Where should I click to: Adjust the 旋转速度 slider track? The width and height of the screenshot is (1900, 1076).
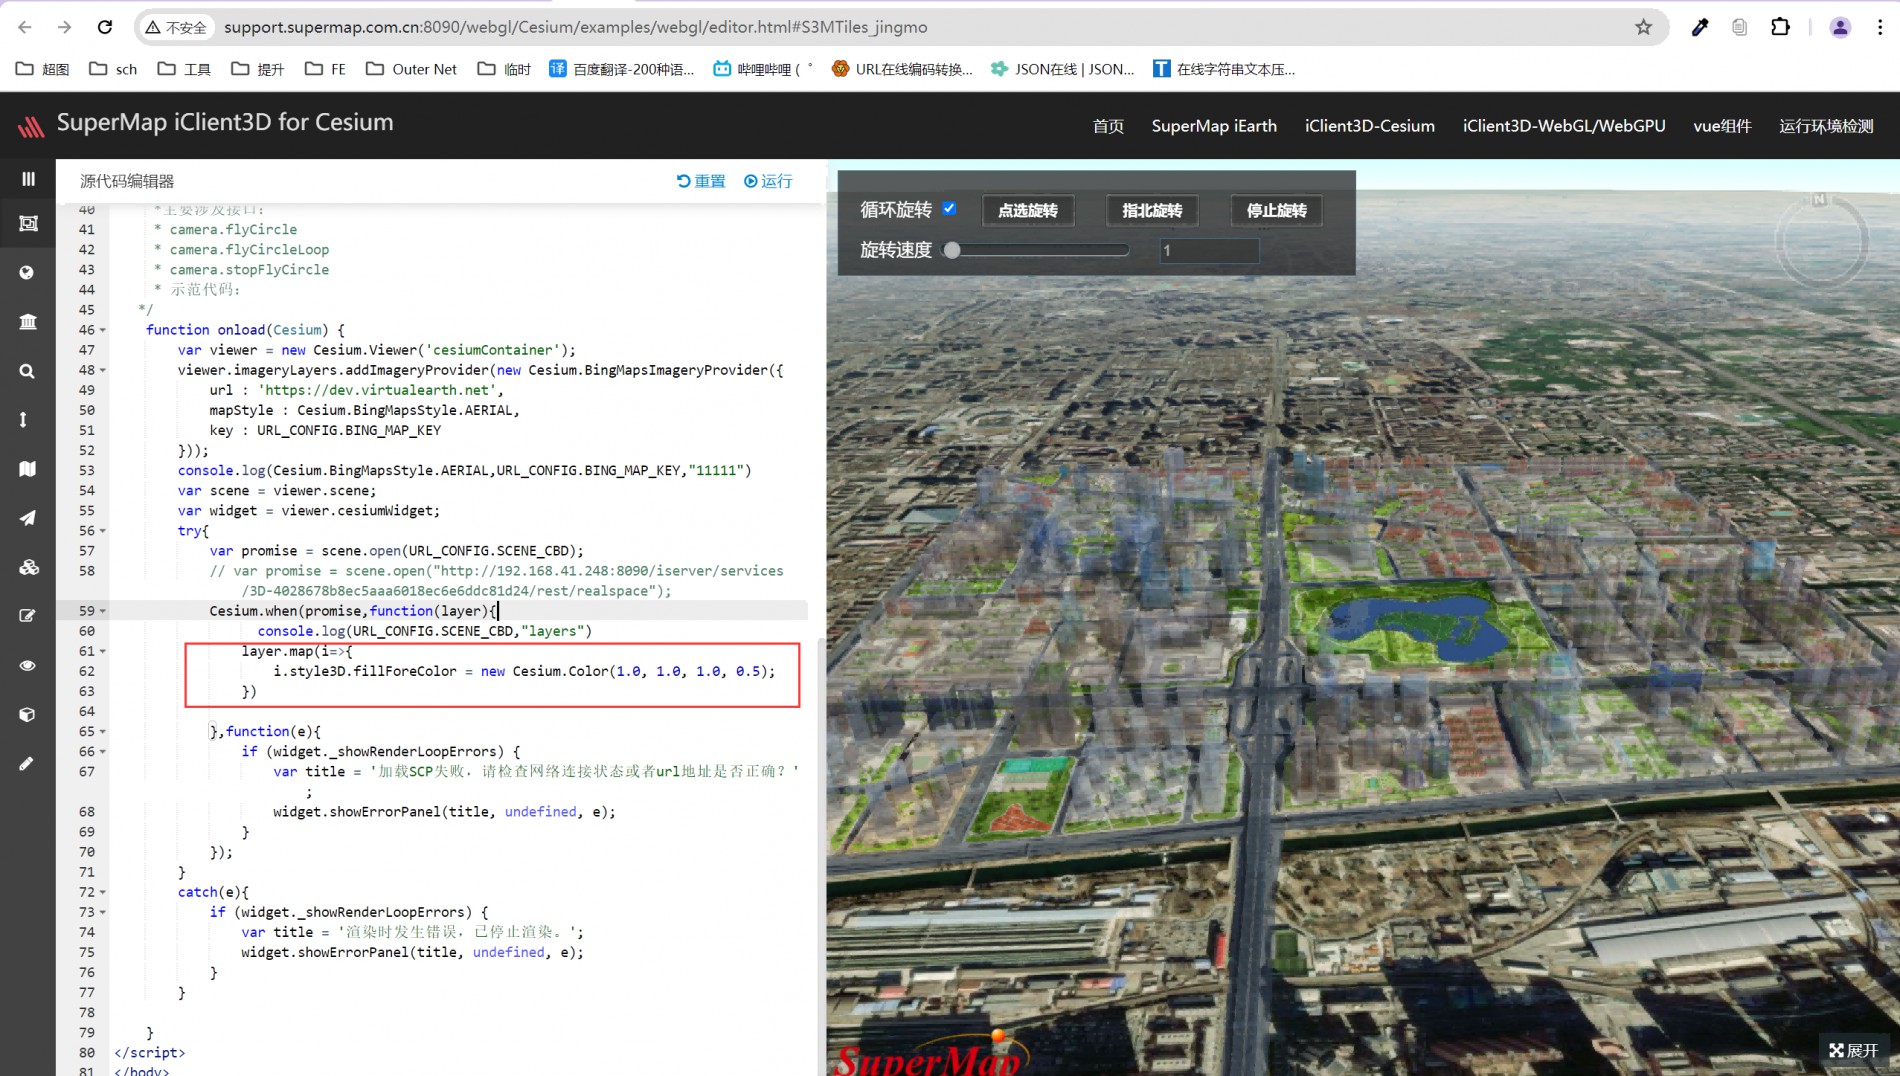[1038, 250]
